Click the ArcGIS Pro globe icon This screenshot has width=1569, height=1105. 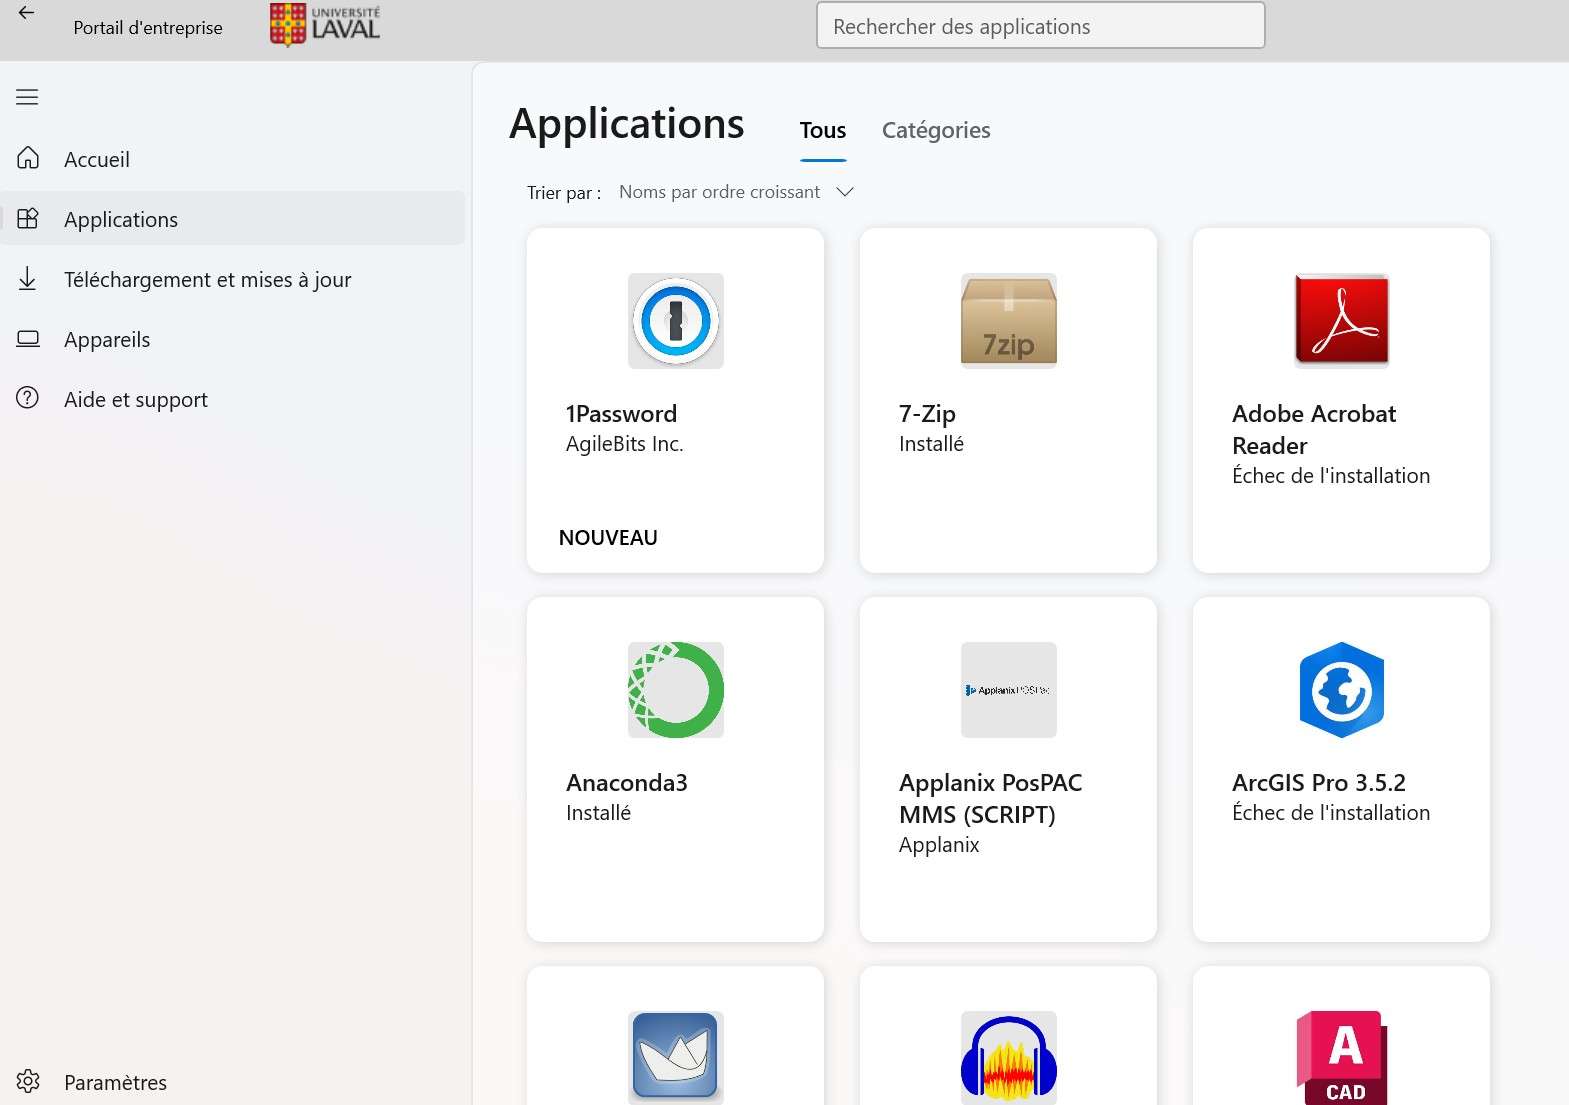[x=1341, y=690]
